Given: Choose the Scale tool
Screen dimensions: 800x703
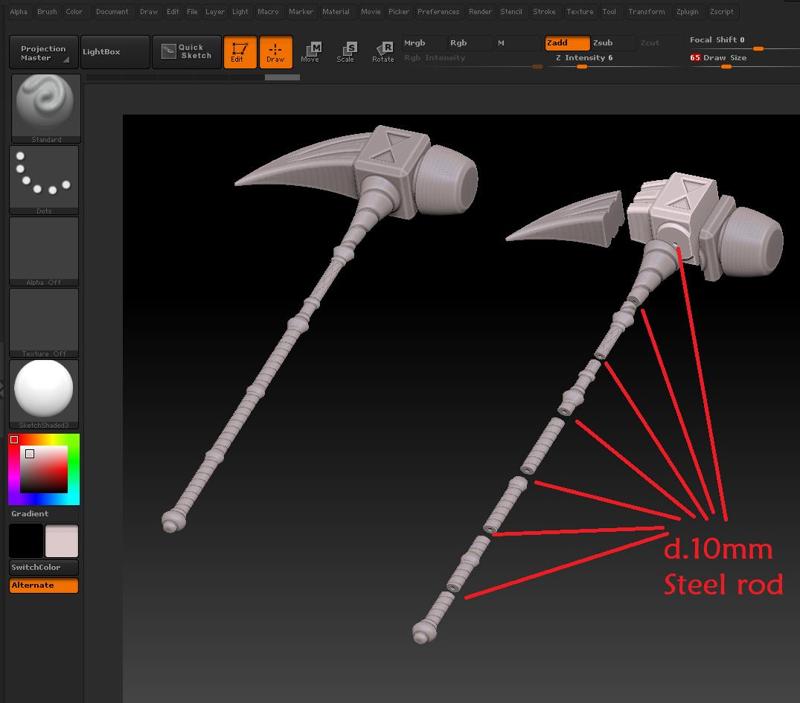Looking at the screenshot, I should (x=346, y=52).
